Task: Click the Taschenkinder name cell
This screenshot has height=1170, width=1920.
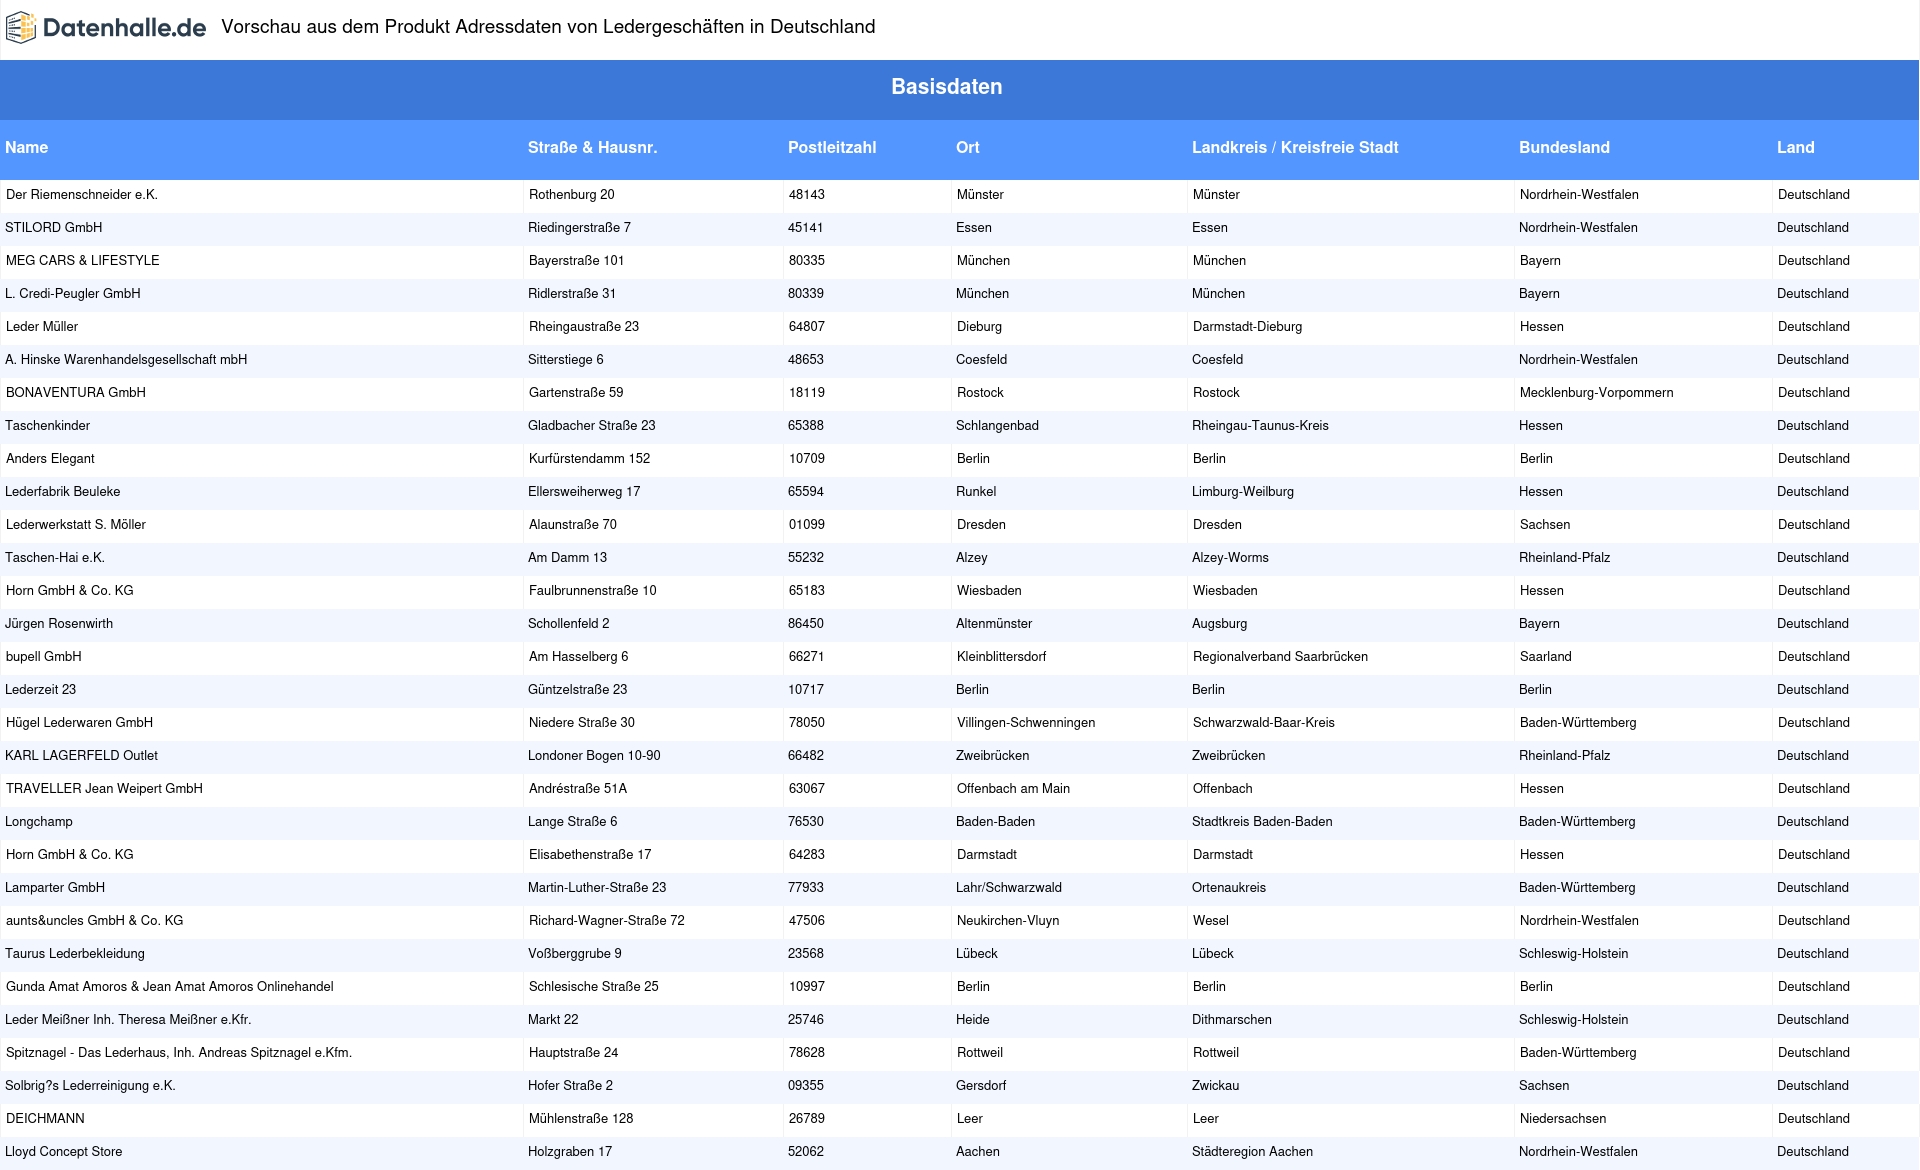Action: coord(48,425)
